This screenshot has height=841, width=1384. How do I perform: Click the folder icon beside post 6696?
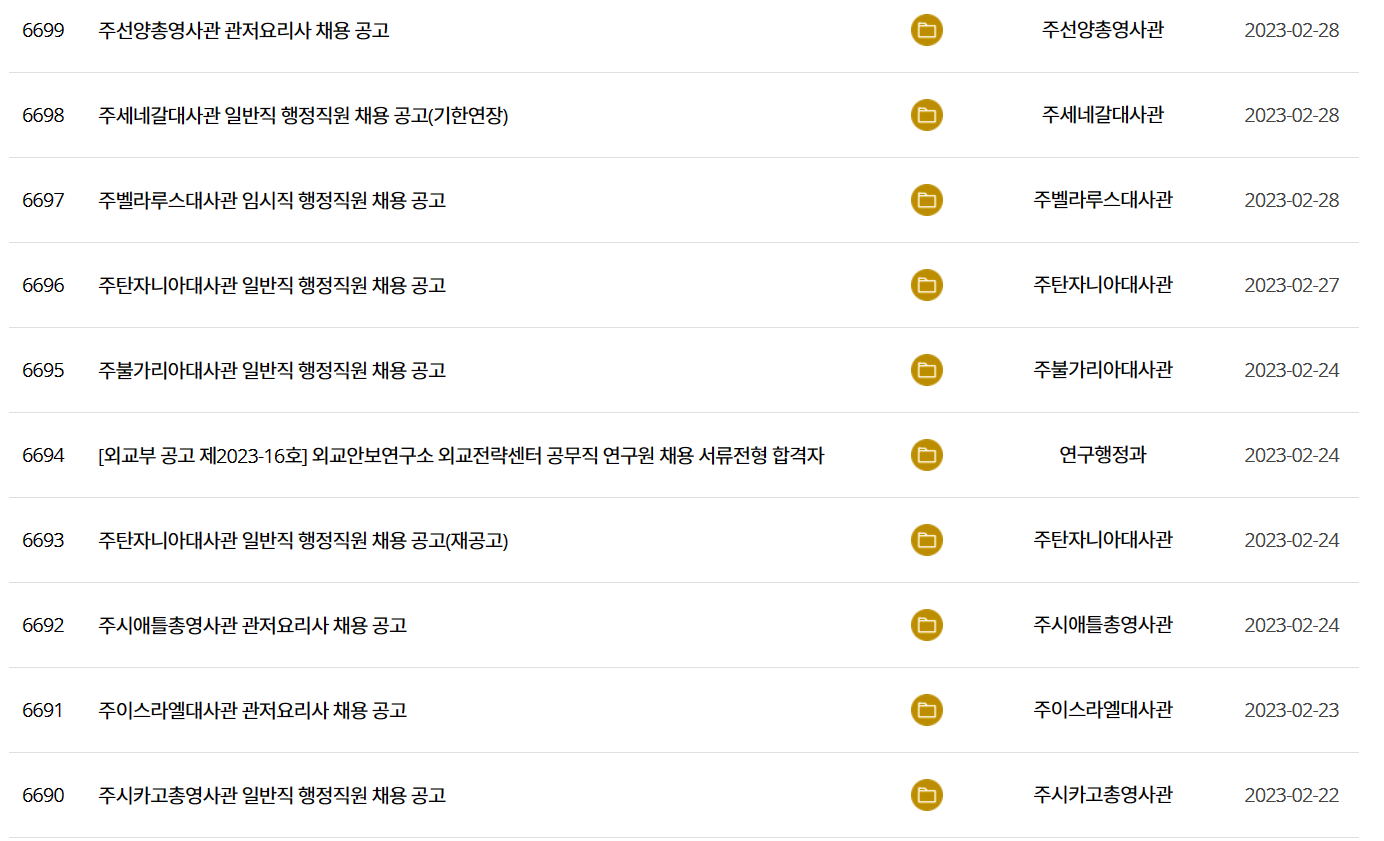926,285
